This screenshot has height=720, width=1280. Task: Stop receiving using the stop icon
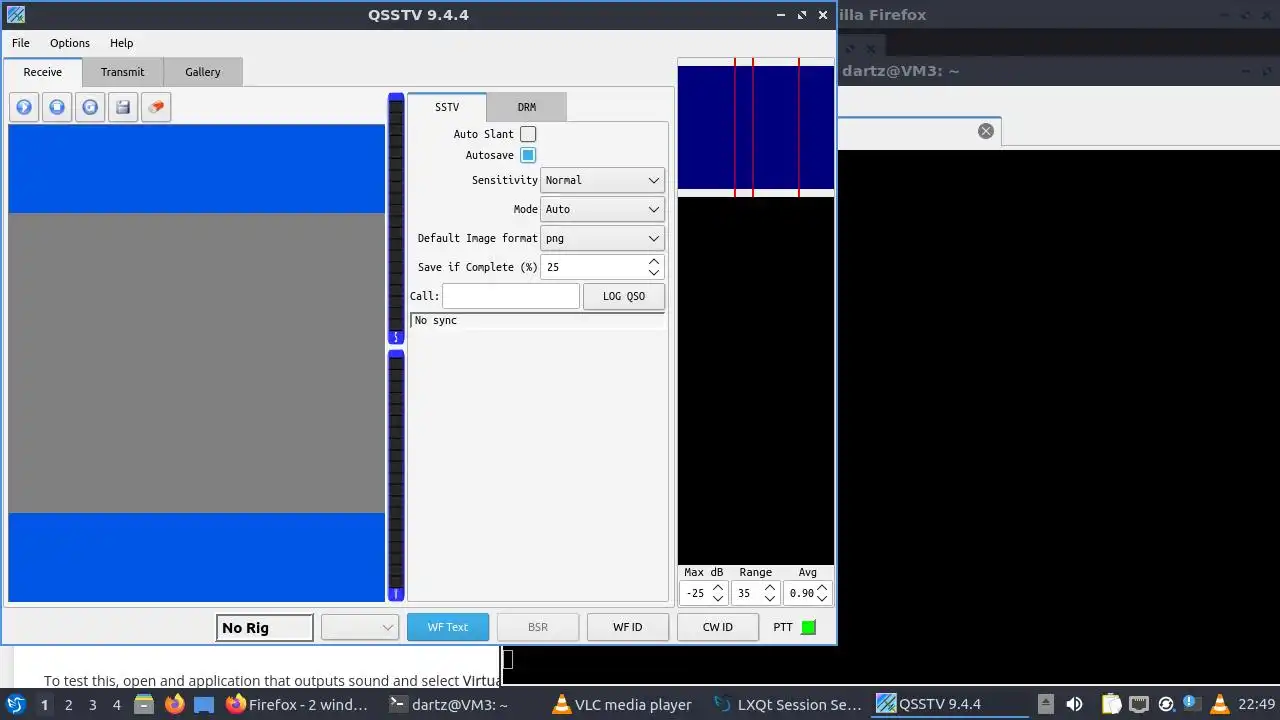(x=57, y=107)
